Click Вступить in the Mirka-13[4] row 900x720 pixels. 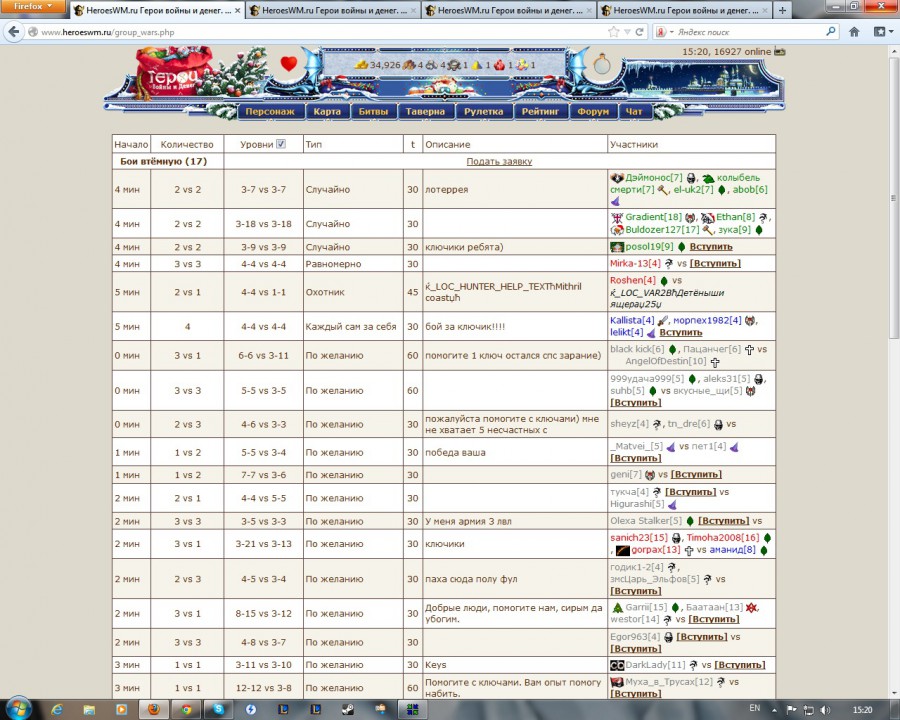715,264
